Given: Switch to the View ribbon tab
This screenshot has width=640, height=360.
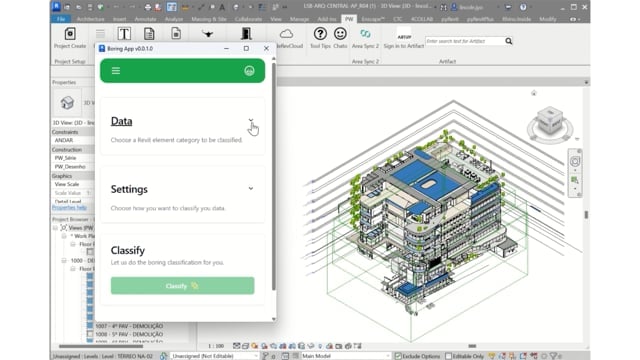Looking at the screenshot, I should pyautogui.click(x=276, y=19).
